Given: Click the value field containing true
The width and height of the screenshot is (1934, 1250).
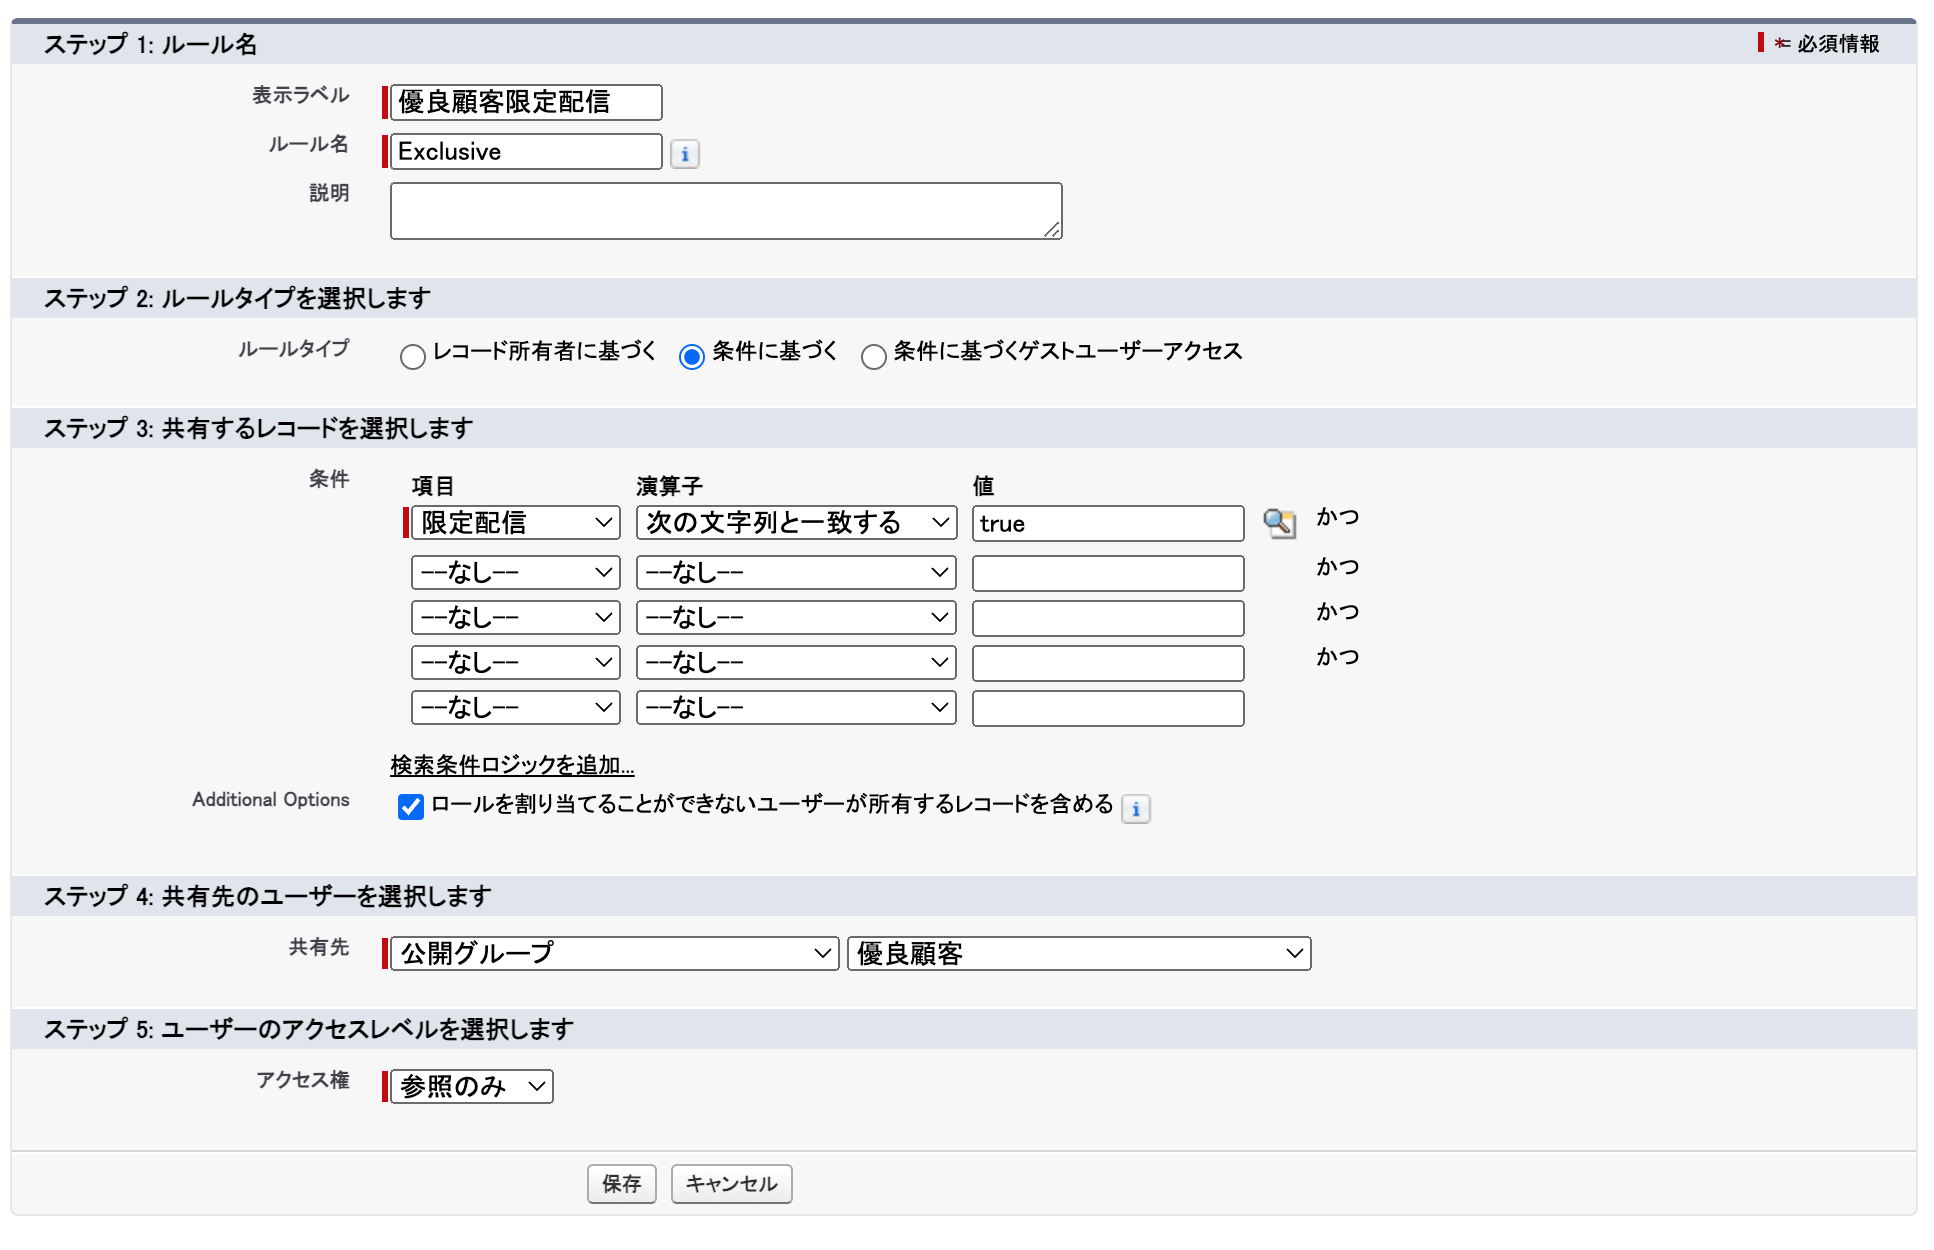Looking at the screenshot, I should coord(1108,524).
